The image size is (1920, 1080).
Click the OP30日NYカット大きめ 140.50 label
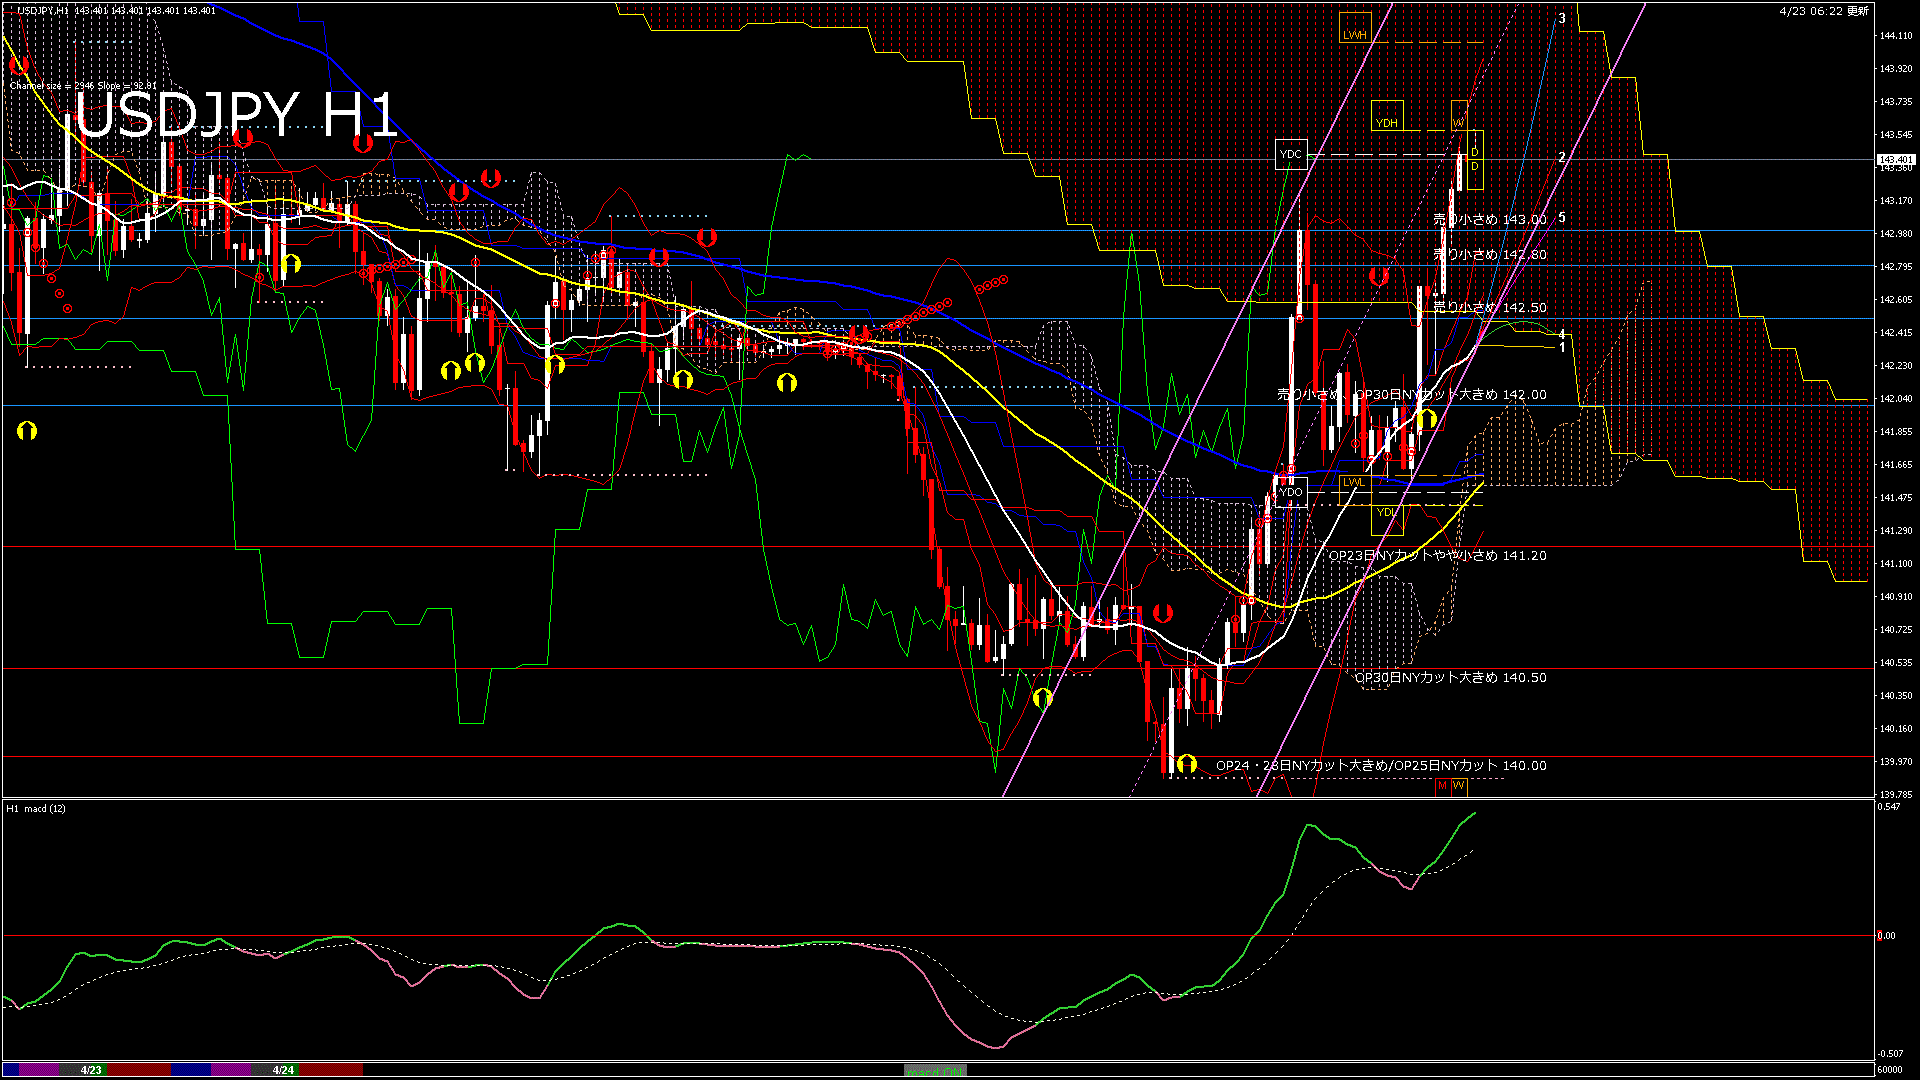(x=1450, y=678)
